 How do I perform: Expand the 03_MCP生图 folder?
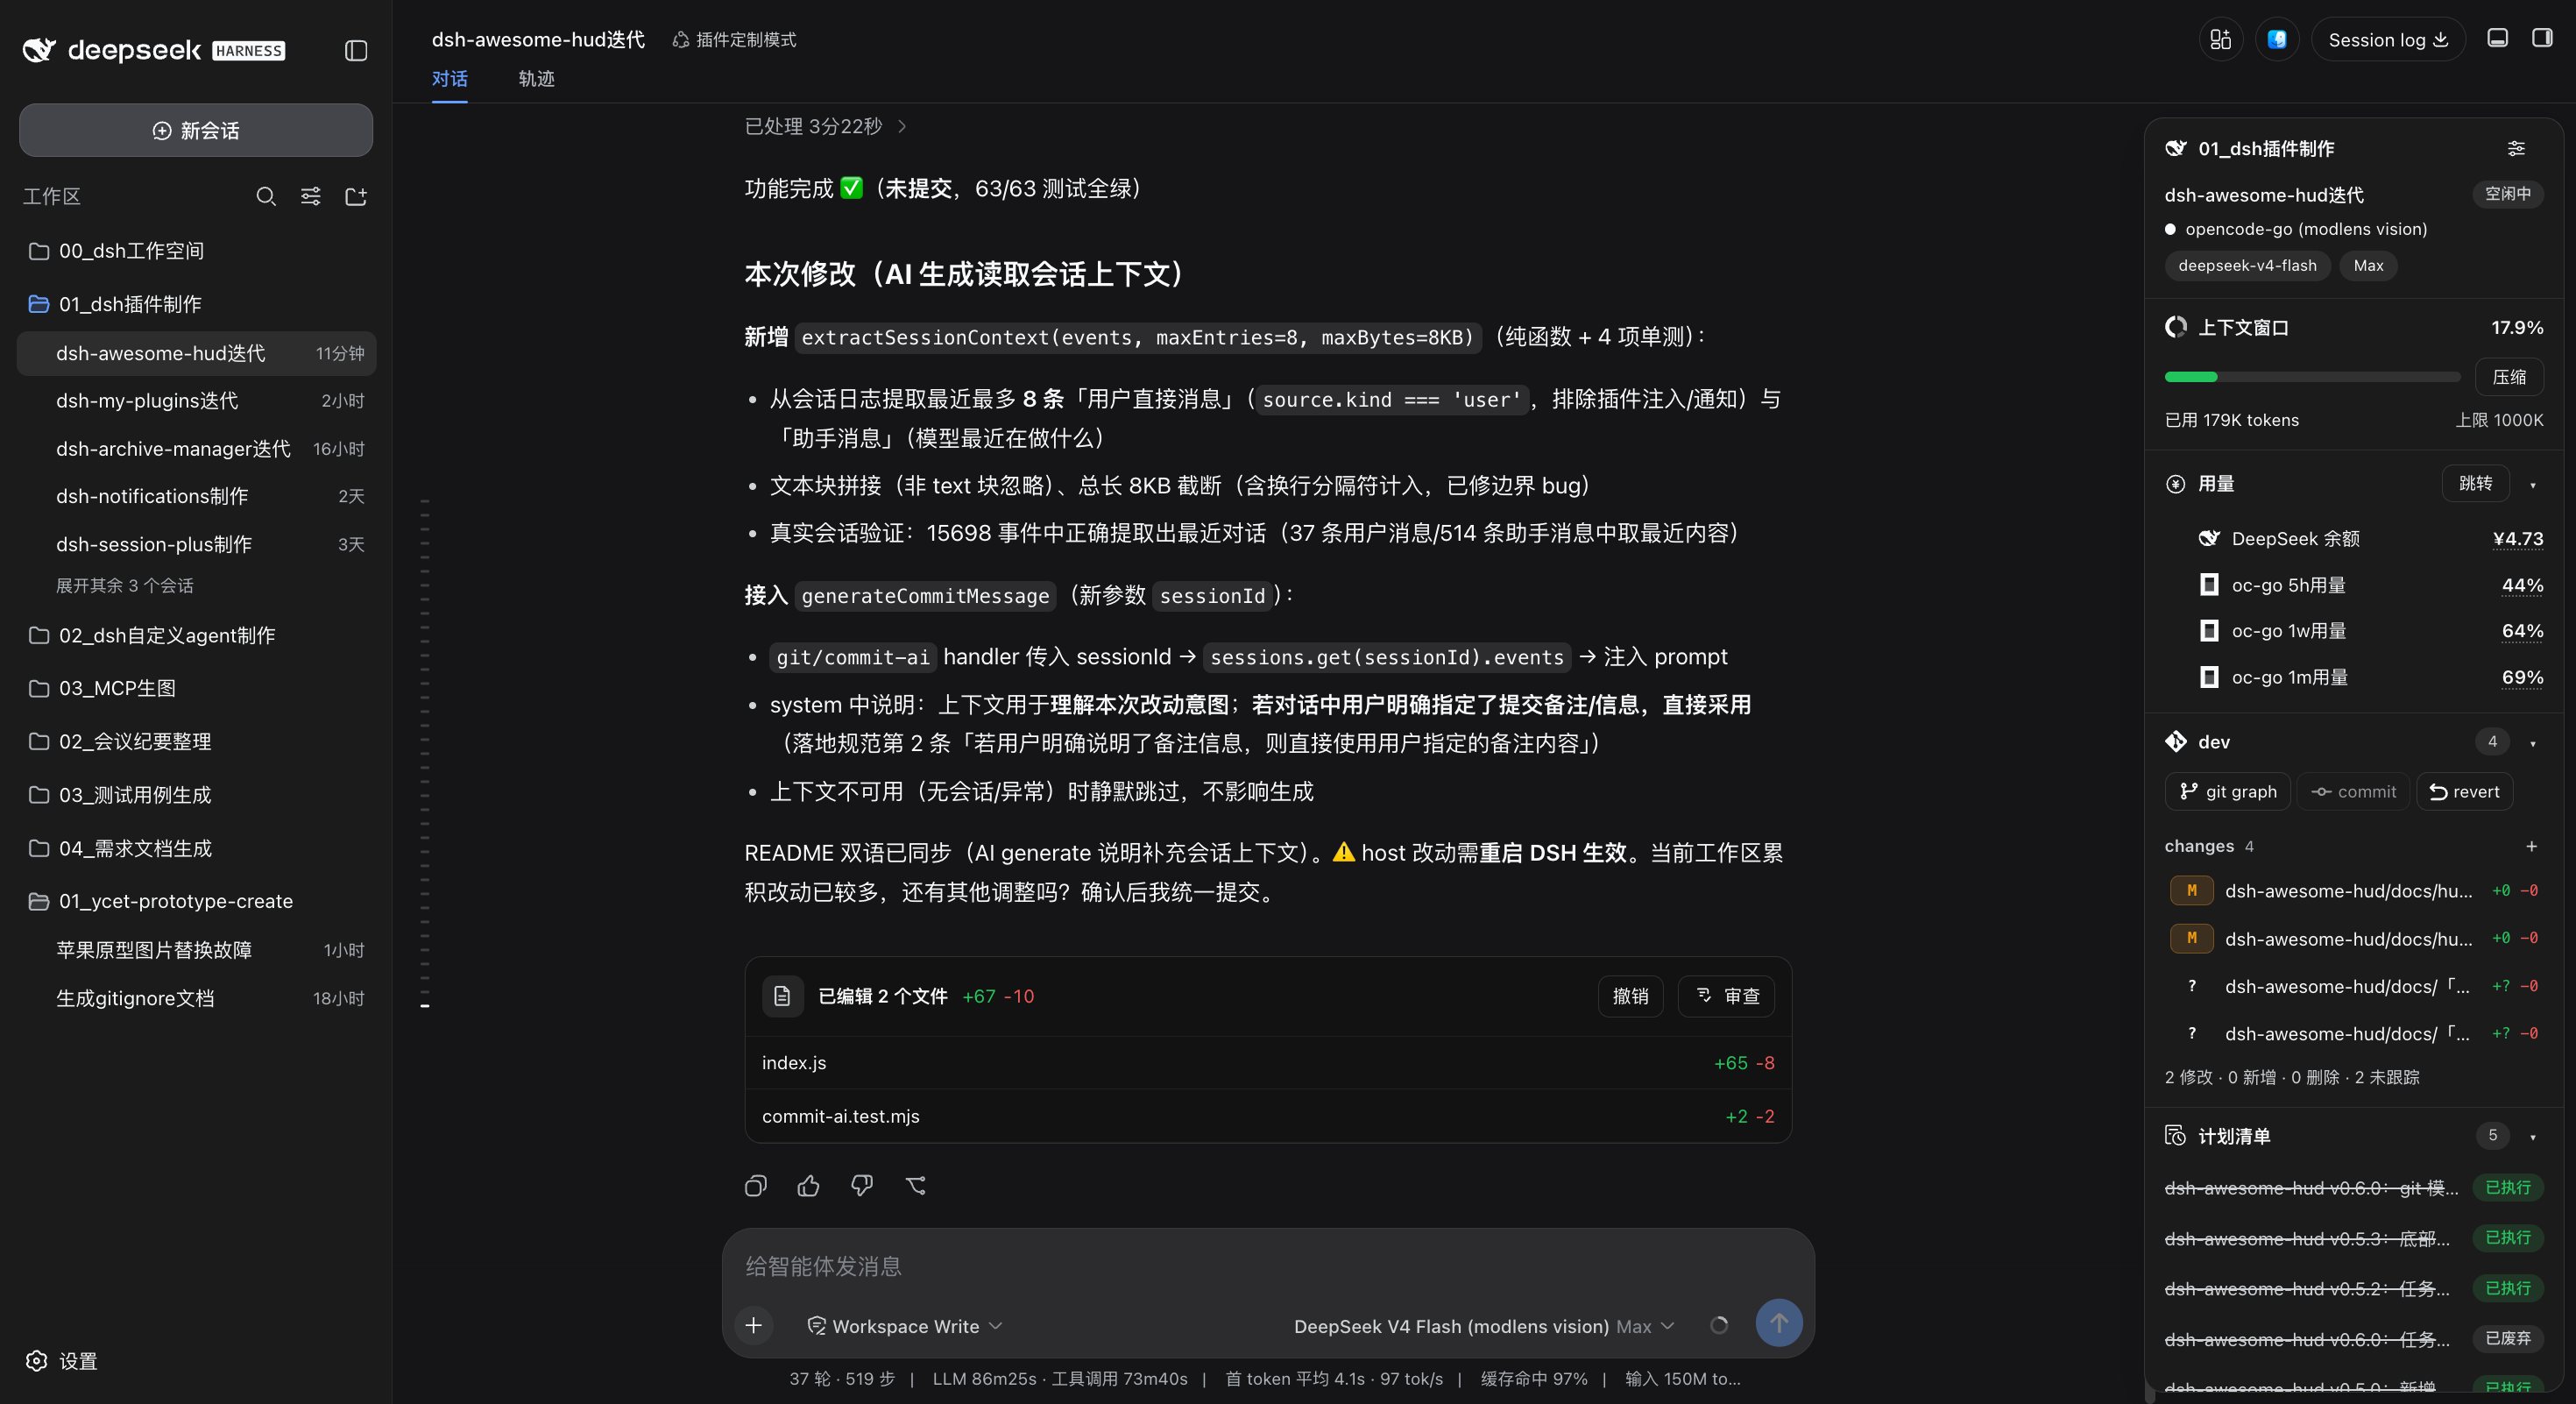tap(197, 688)
